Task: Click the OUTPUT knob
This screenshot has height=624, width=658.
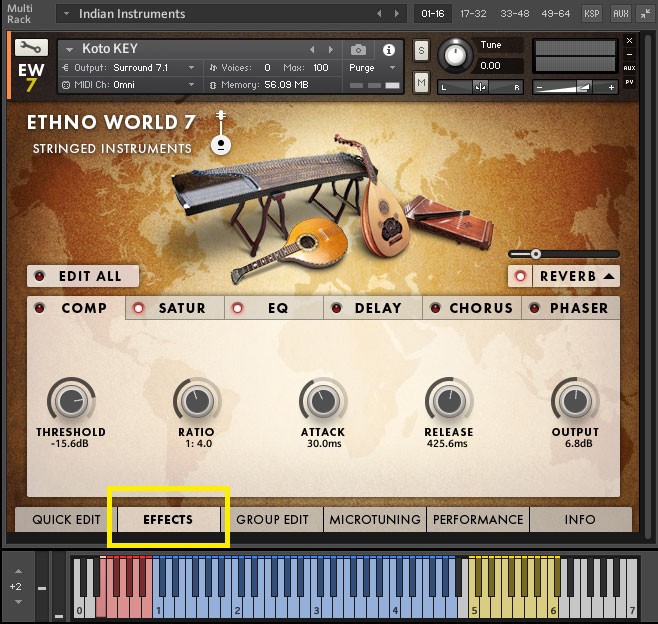Action: (x=575, y=401)
